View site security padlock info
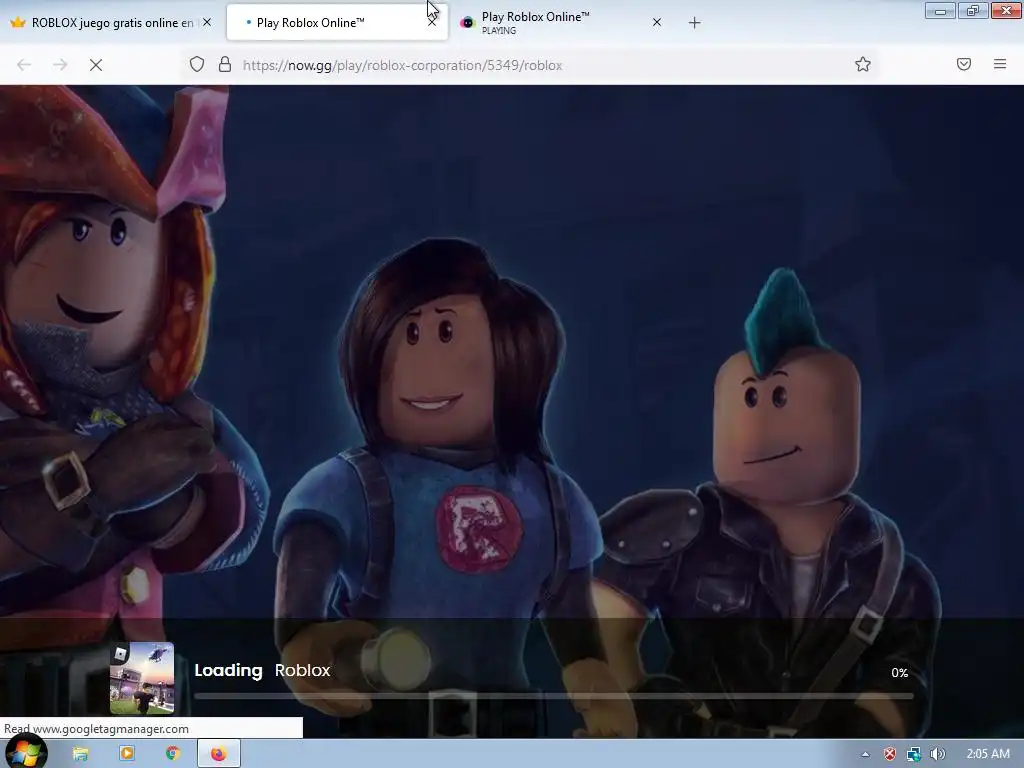Viewport: 1024px width, 768px height. pos(225,64)
